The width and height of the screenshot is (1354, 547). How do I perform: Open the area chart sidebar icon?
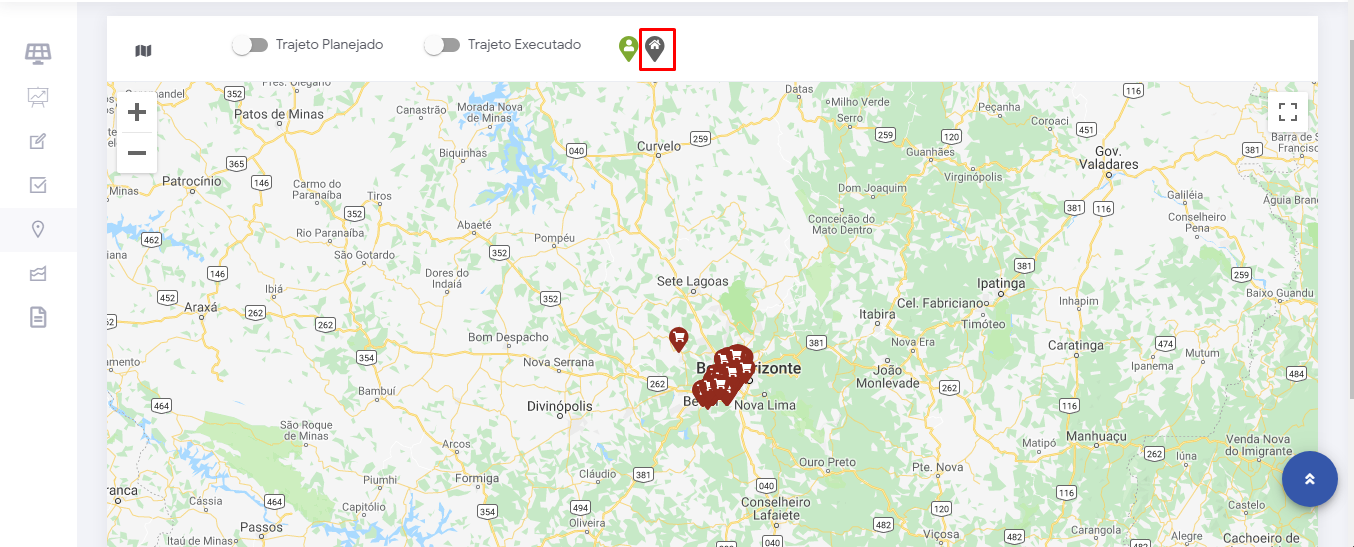[x=38, y=274]
